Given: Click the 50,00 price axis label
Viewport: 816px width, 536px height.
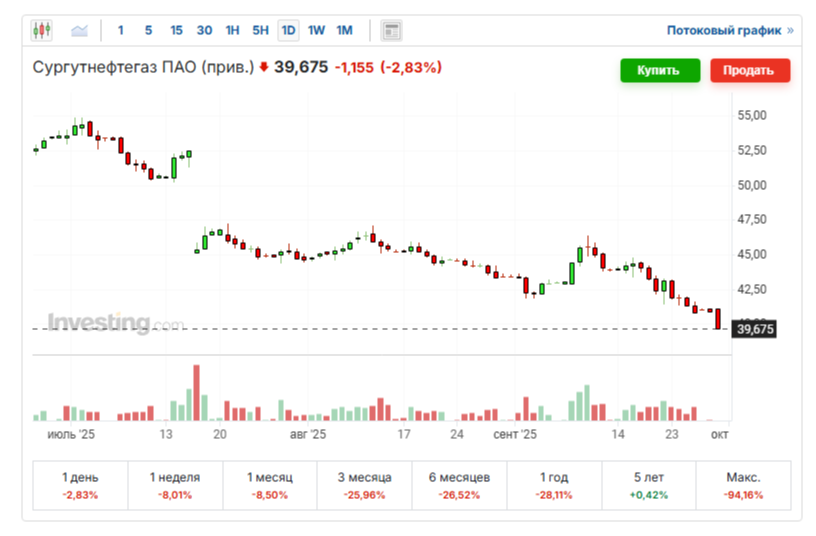Looking at the screenshot, I should click(x=752, y=185).
